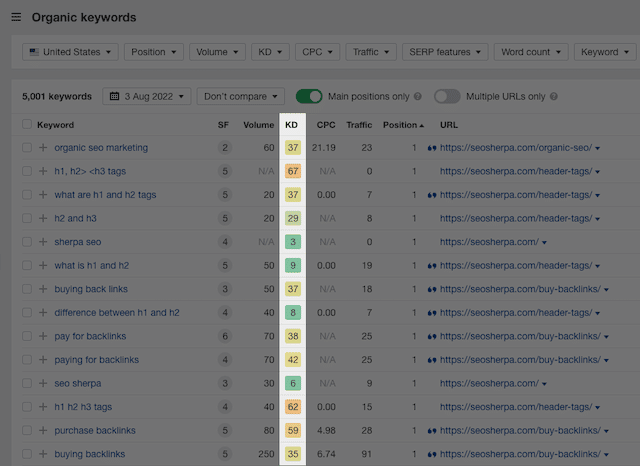Click the US flag icon in country filter
640x466 pixels.
coord(34,52)
